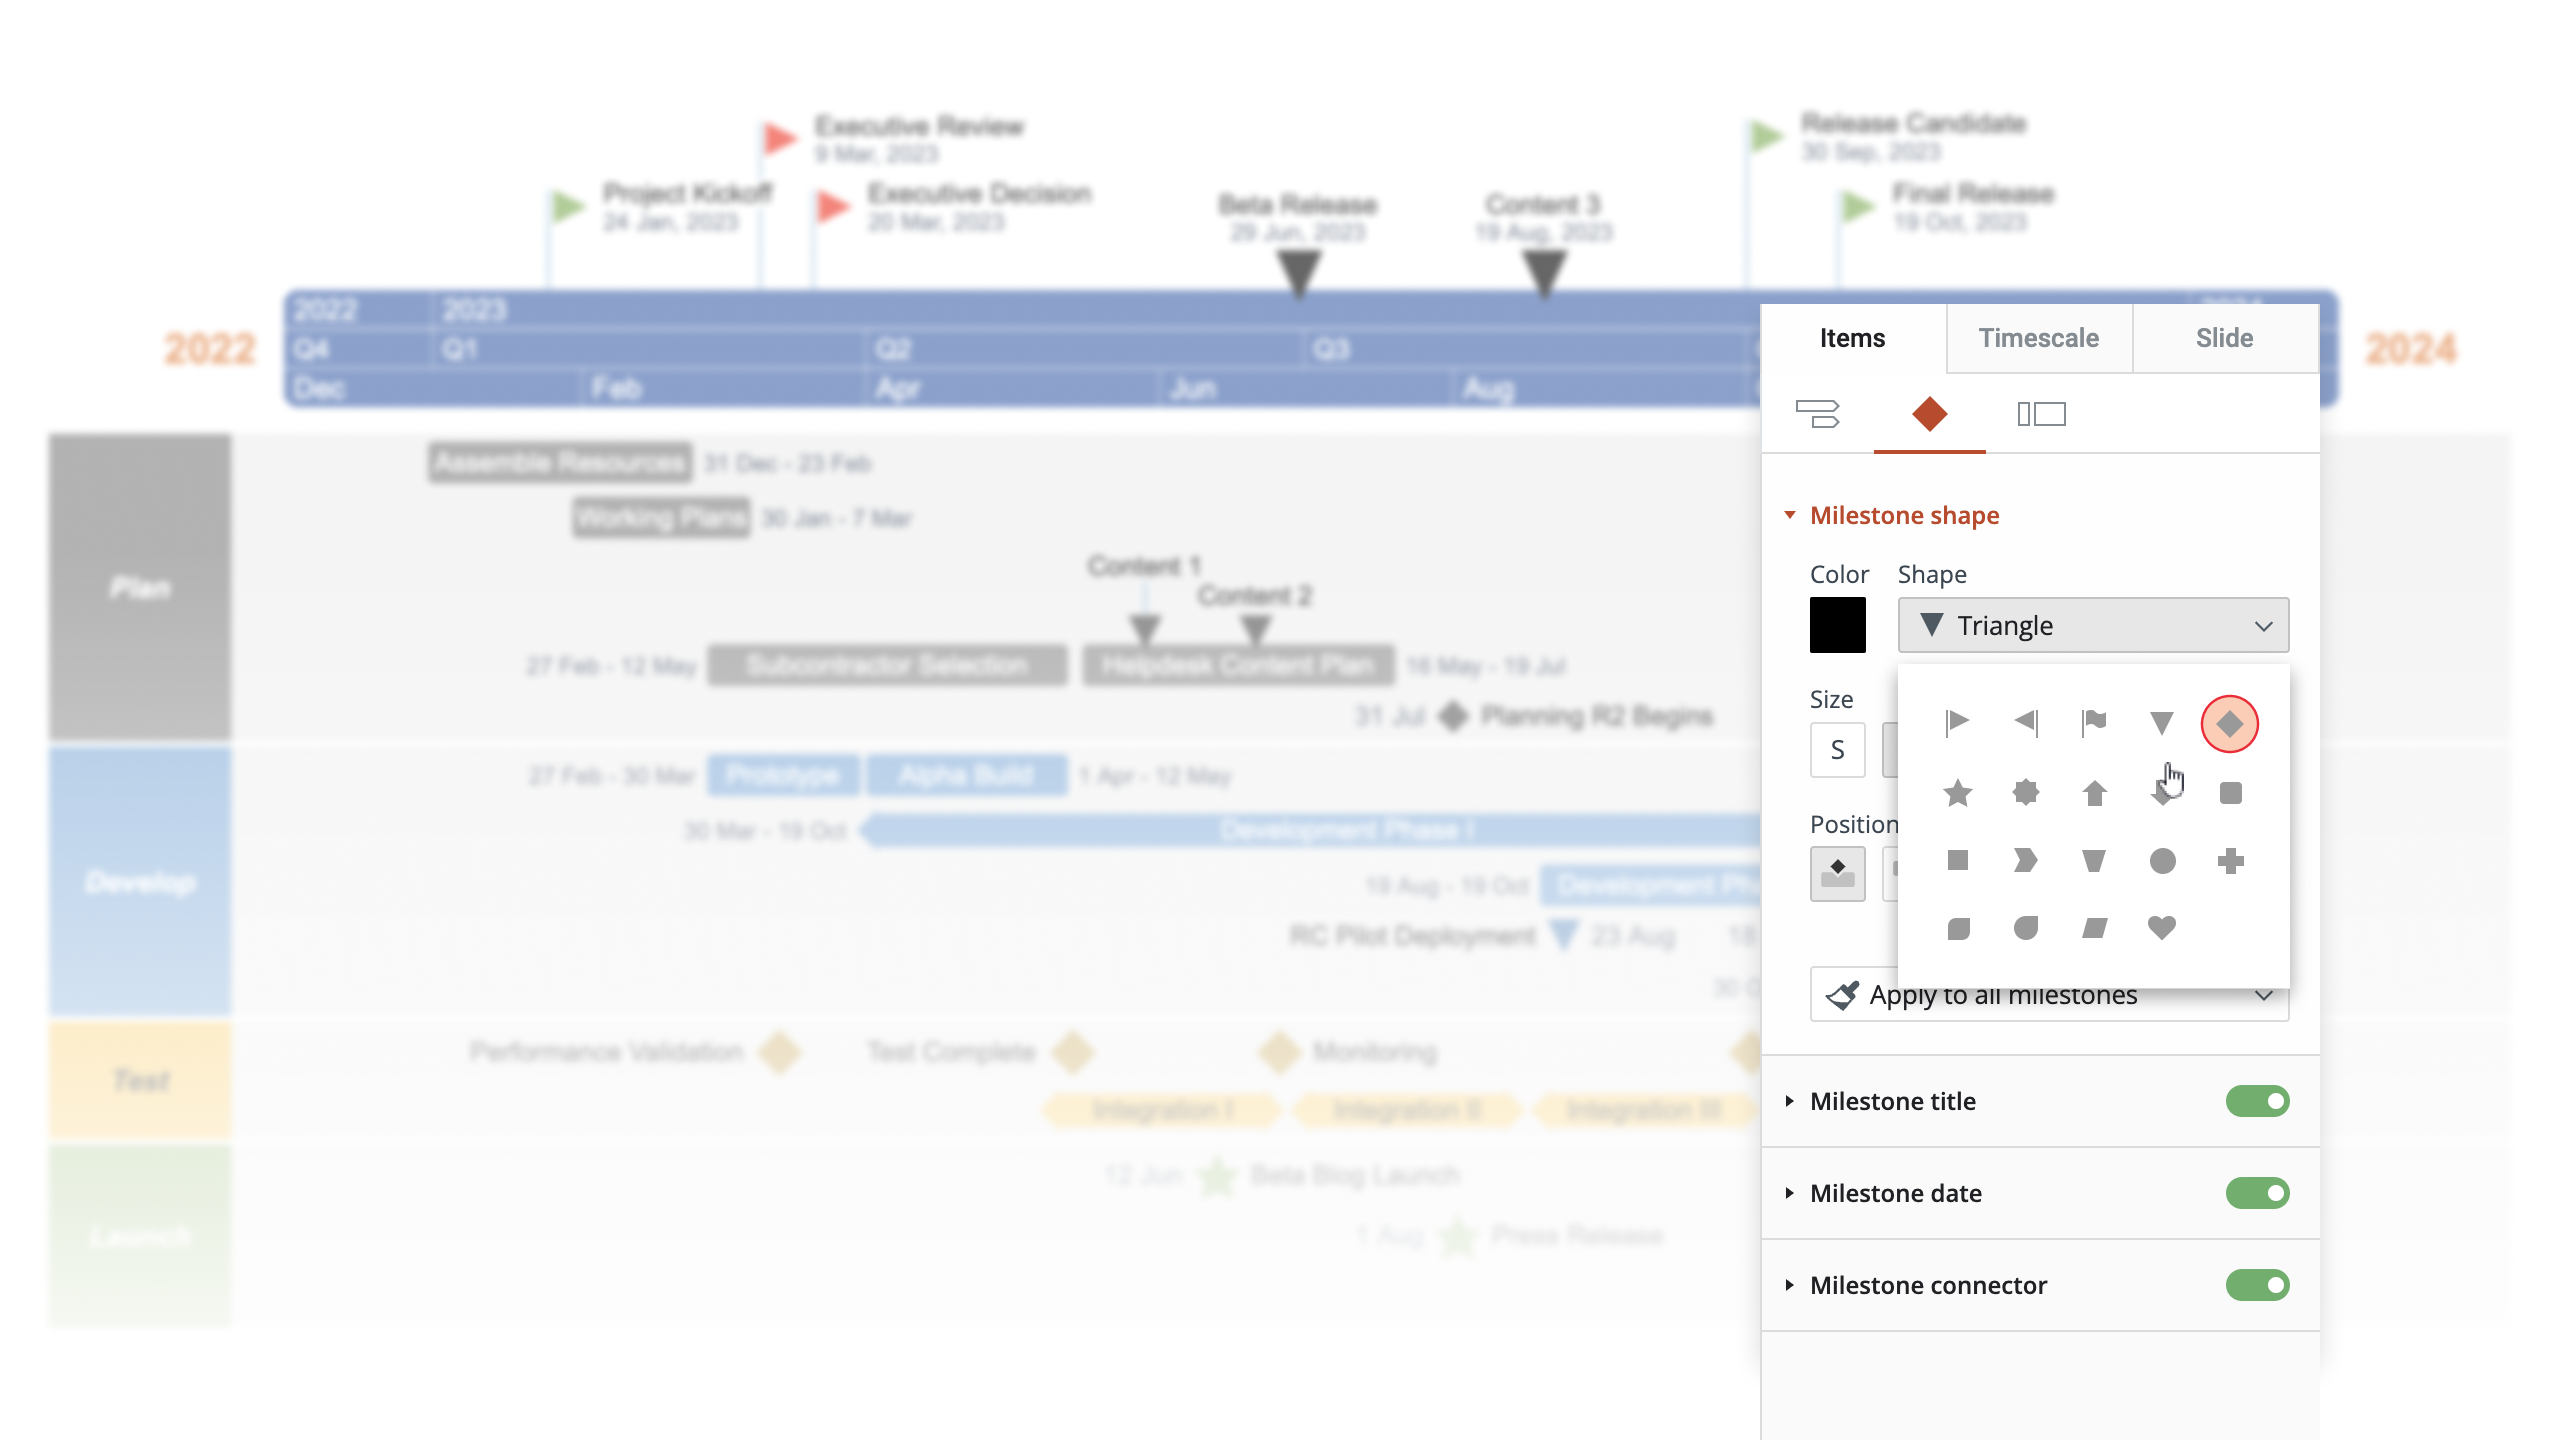This screenshot has width=2560, height=1440.
Task: Click the black color swatch to change
Action: click(1837, 624)
